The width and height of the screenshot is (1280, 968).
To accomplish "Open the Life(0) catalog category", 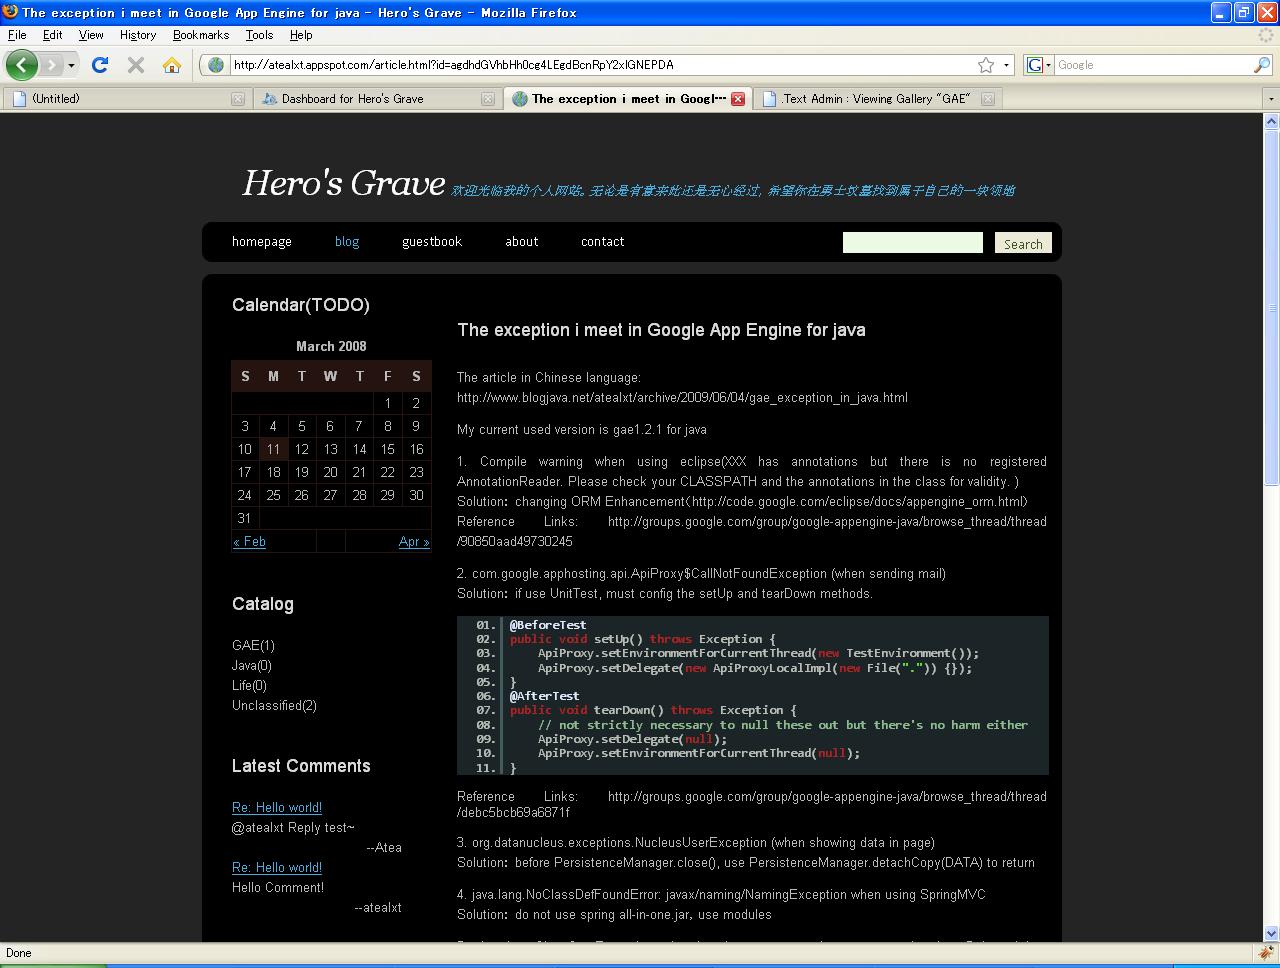I will pyautogui.click(x=249, y=686).
